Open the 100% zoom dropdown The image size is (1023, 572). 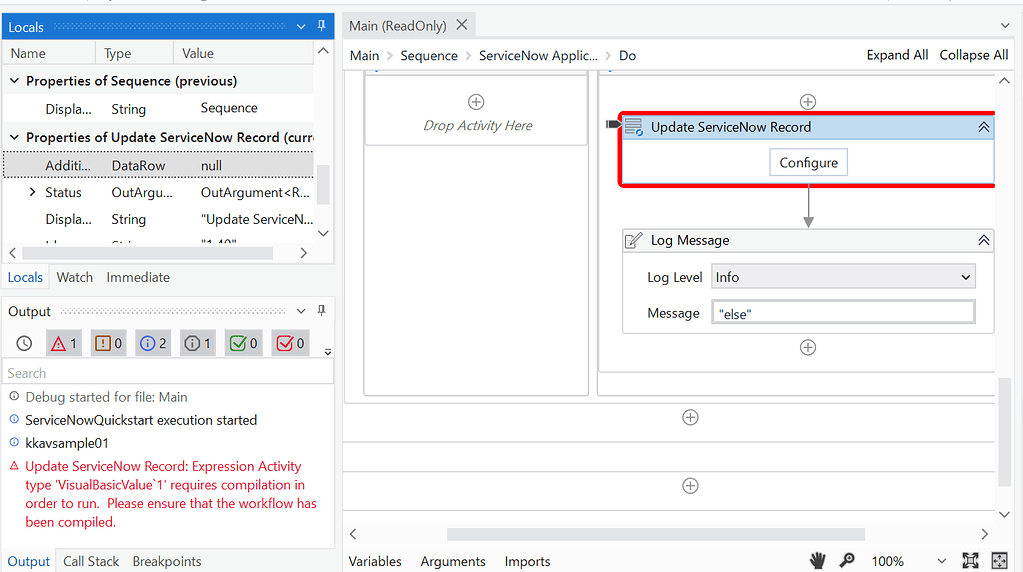point(941,561)
